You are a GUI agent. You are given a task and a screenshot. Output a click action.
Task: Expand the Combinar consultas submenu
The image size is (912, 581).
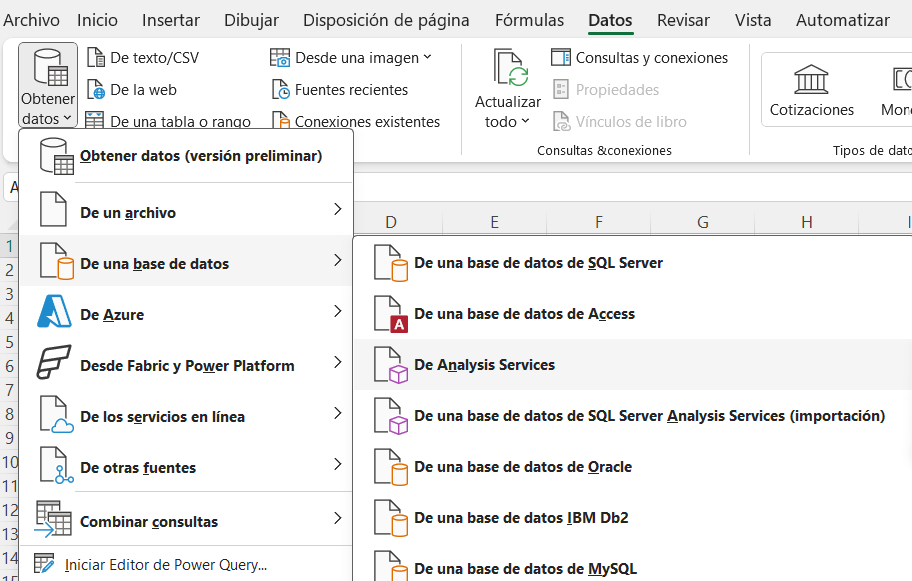tap(337, 521)
